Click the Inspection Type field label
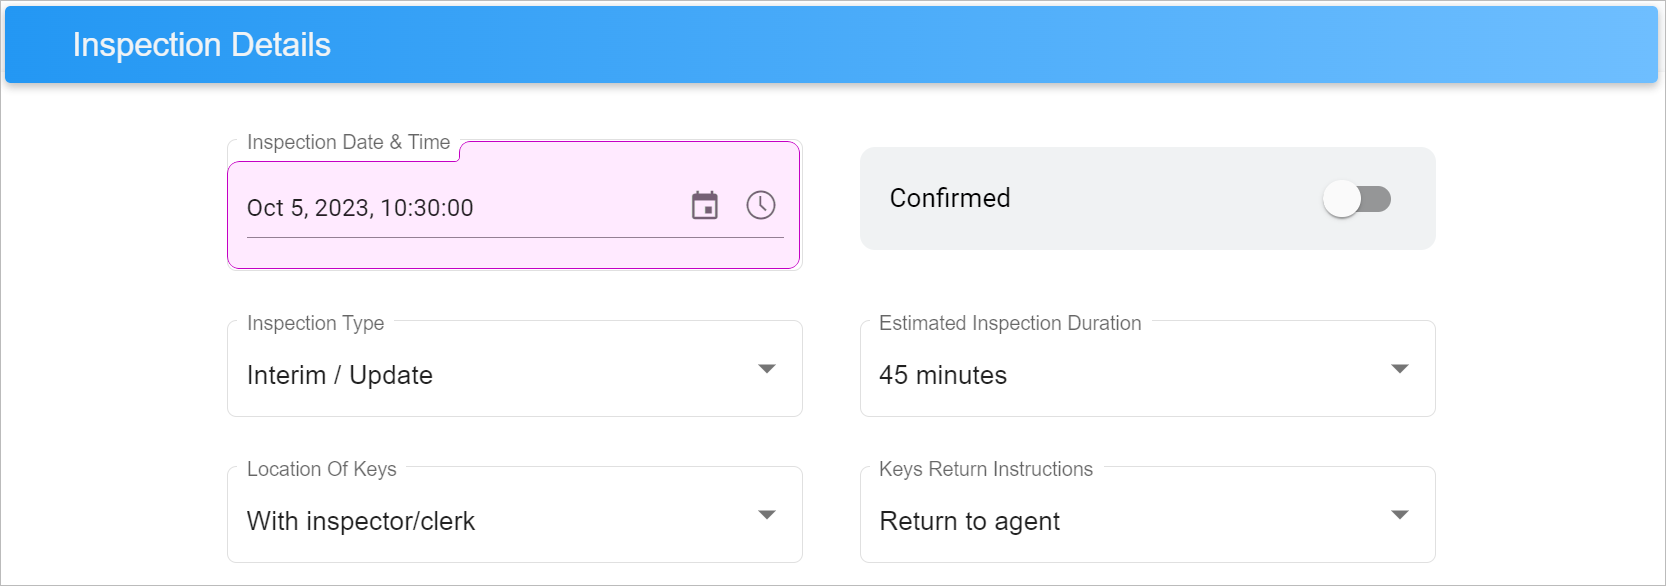The width and height of the screenshot is (1666, 586). (316, 323)
